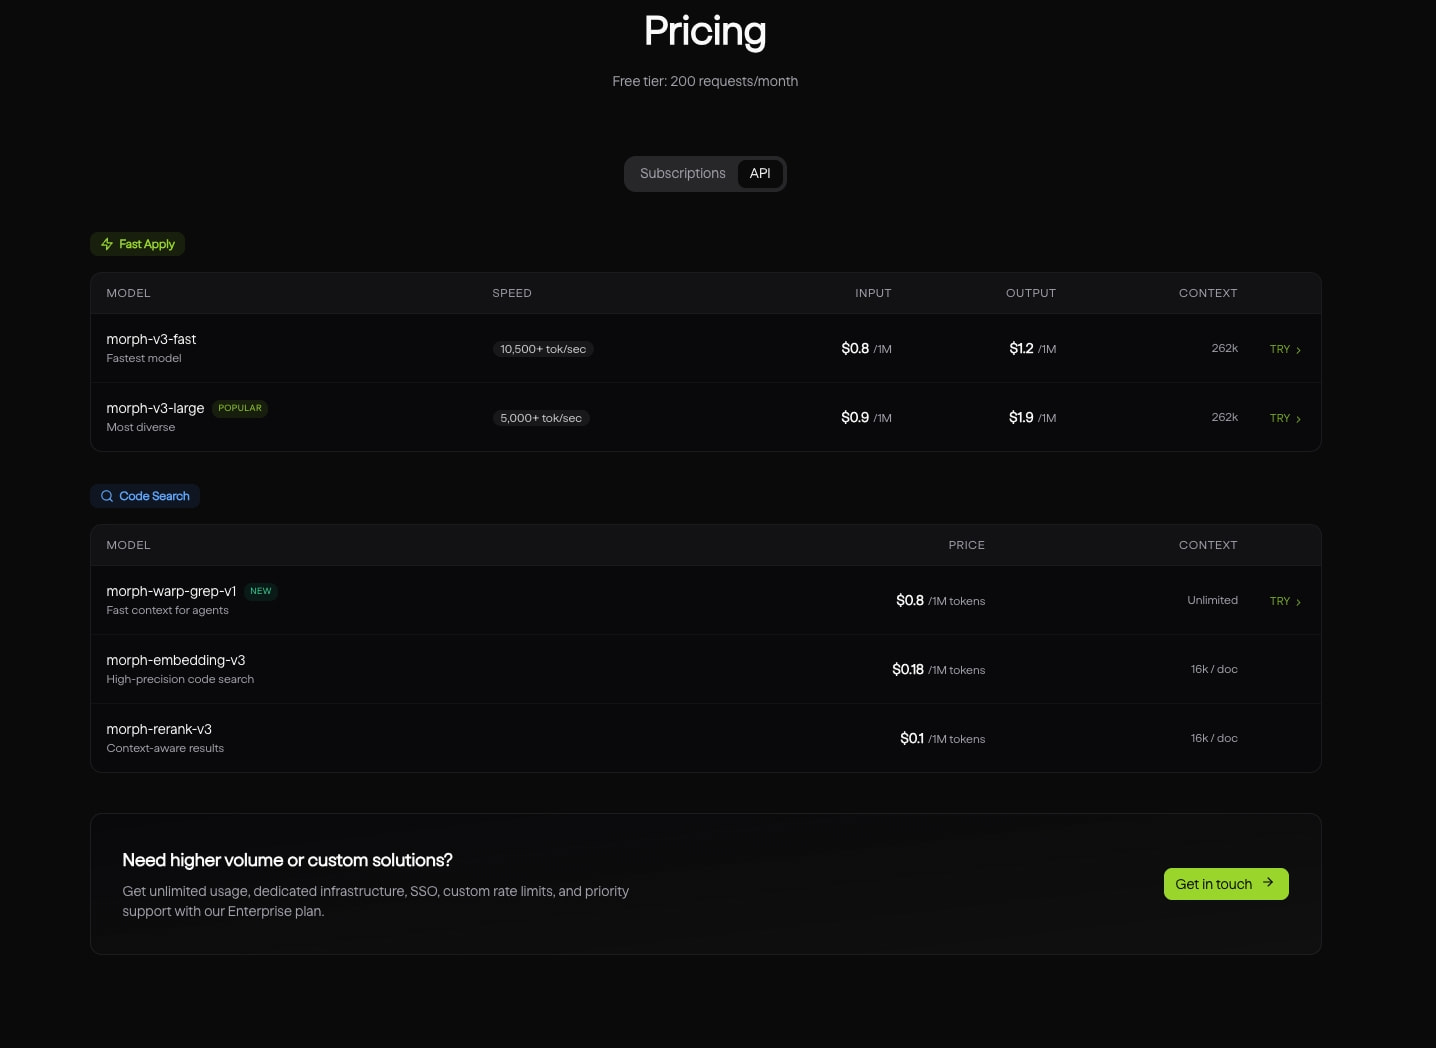The image size is (1436, 1048).
Task: Click the SPEED column header
Action: [512, 293]
